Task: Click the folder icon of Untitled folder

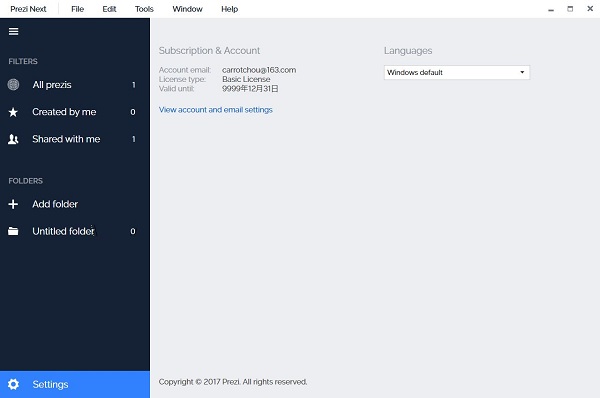Action: point(13,231)
